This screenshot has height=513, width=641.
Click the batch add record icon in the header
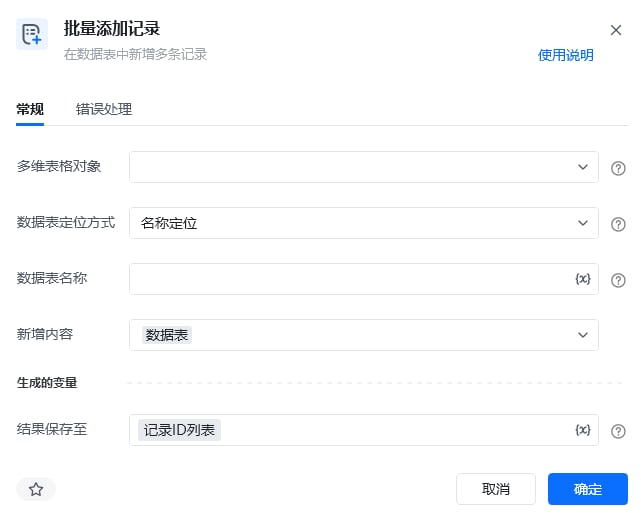click(x=32, y=34)
